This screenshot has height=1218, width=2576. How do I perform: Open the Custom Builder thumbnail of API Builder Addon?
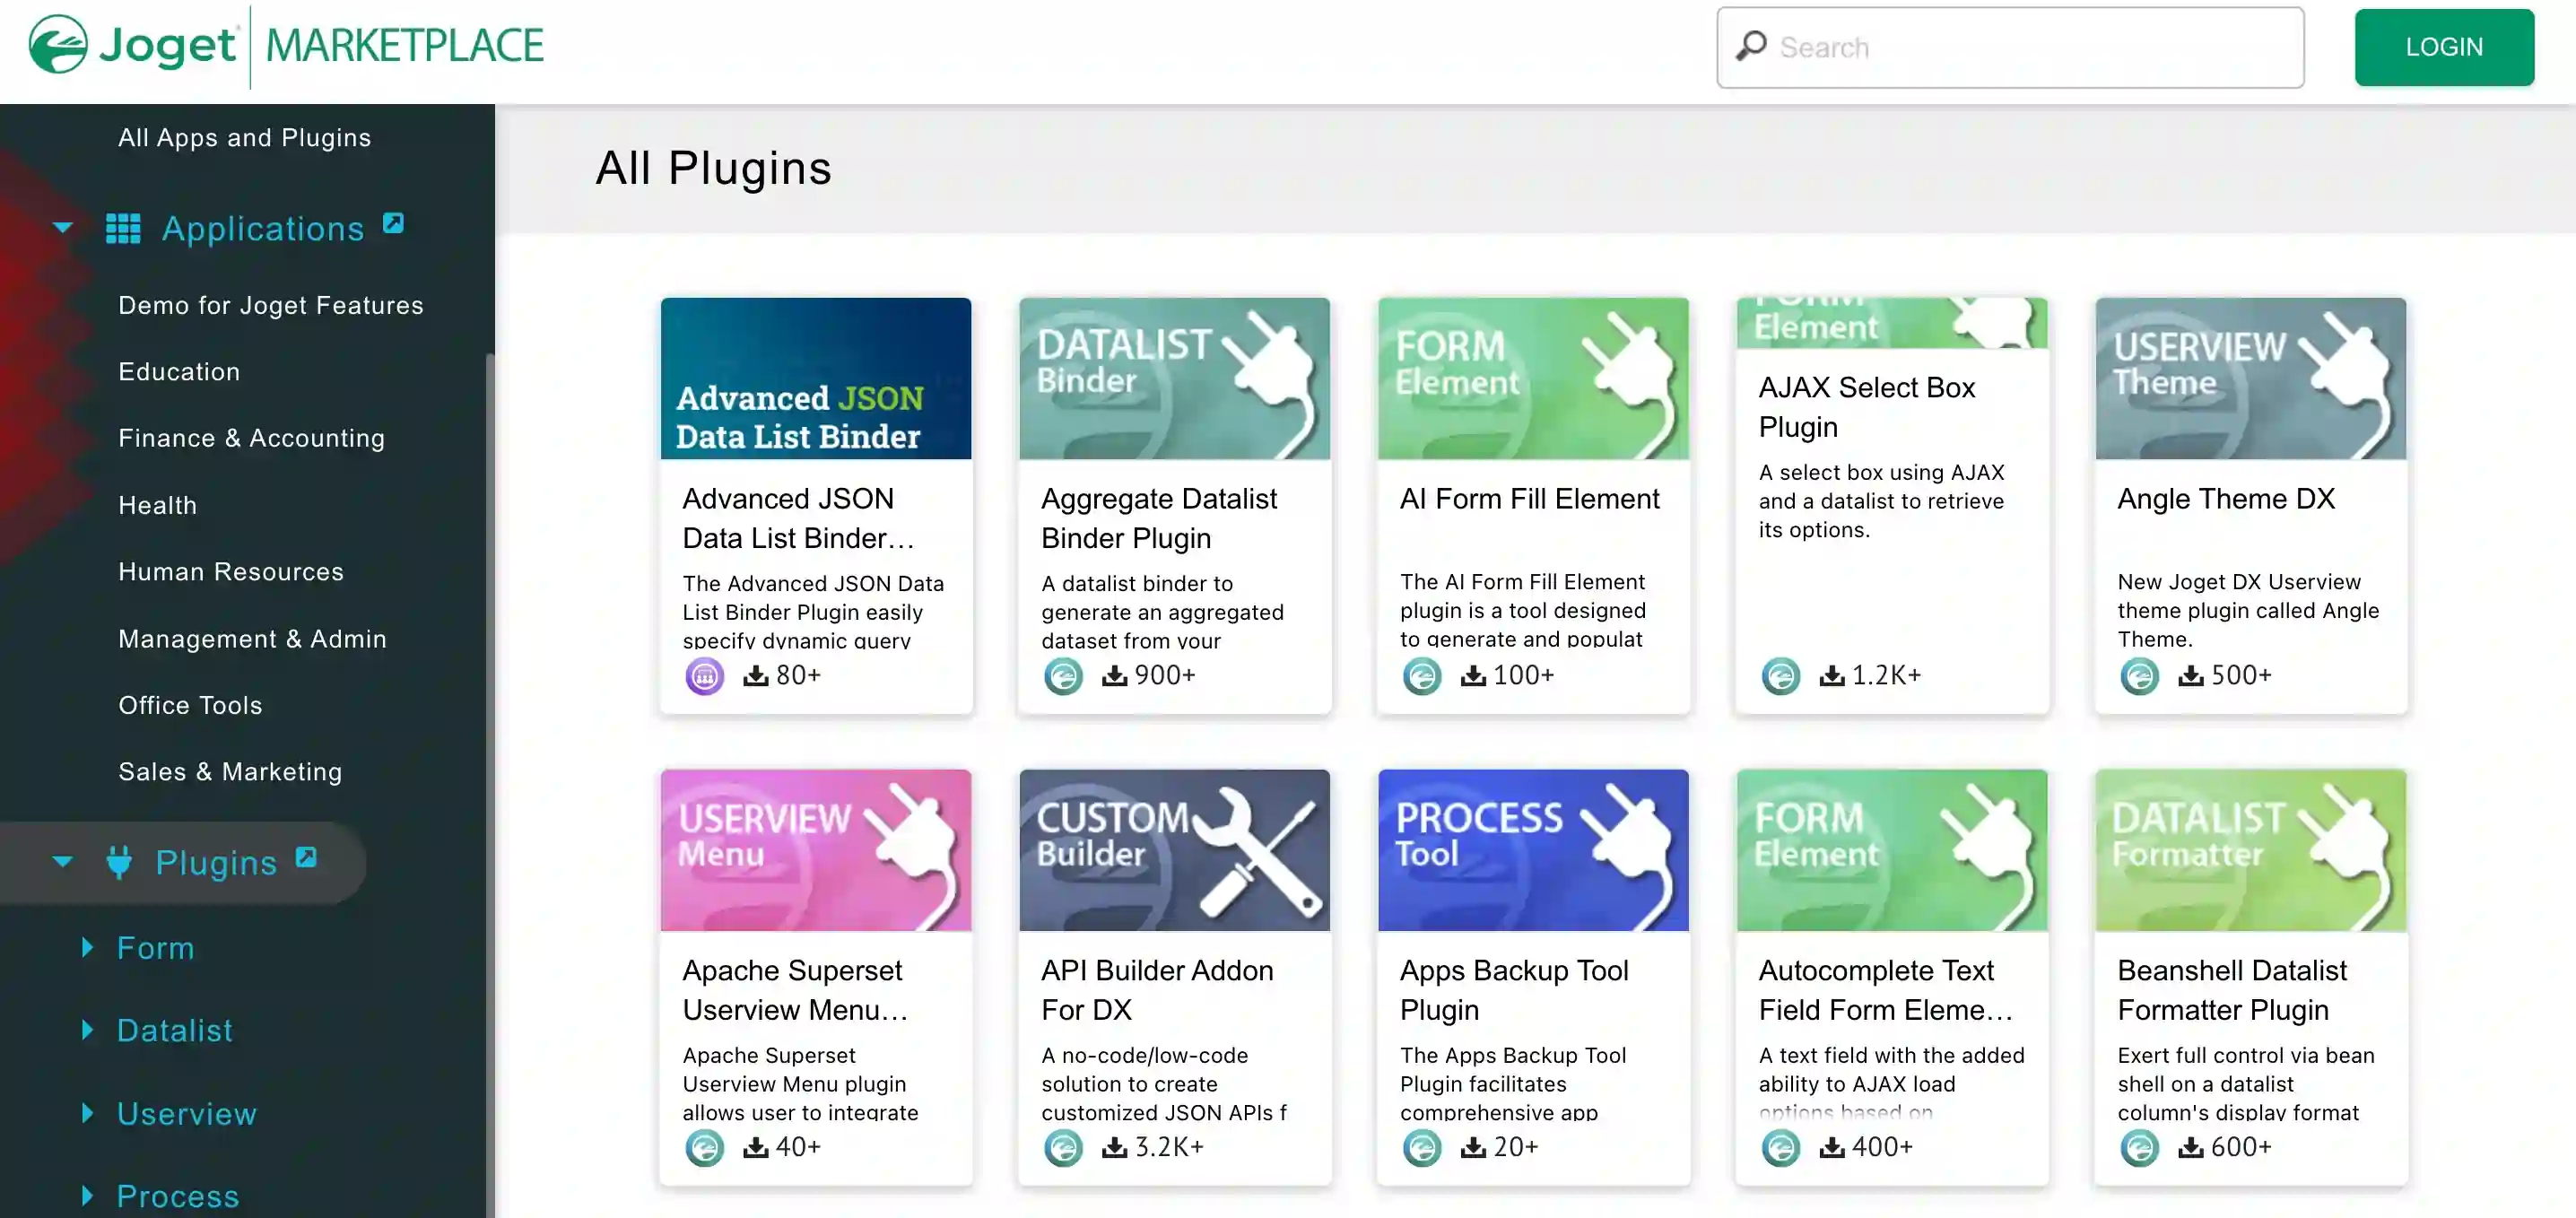pos(1174,850)
